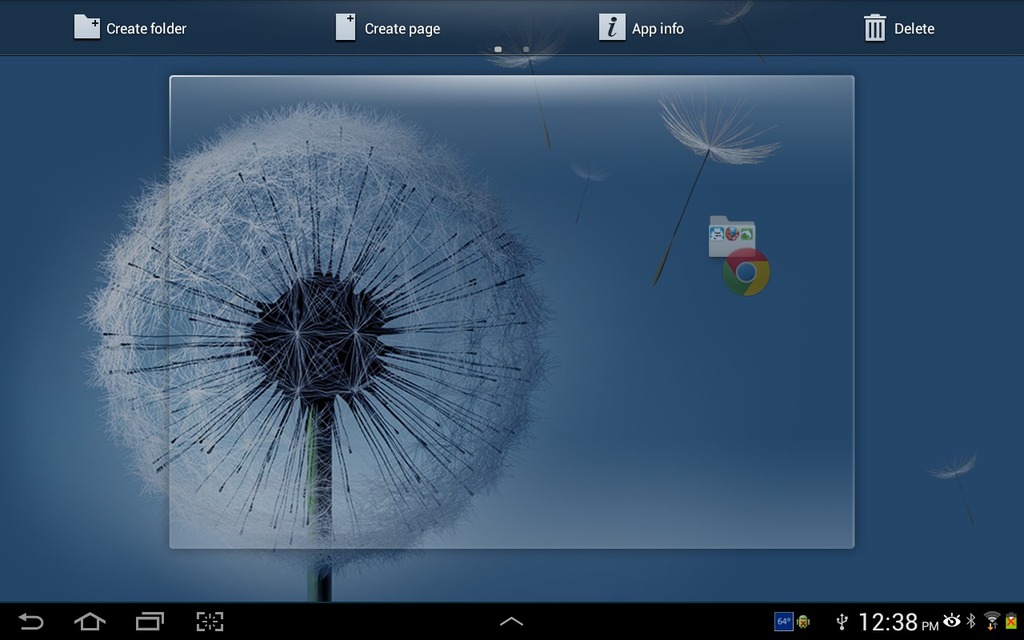This screenshot has height=640, width=1024.
Task: Tap the USB connection status icon
Action: click(842, 621)
